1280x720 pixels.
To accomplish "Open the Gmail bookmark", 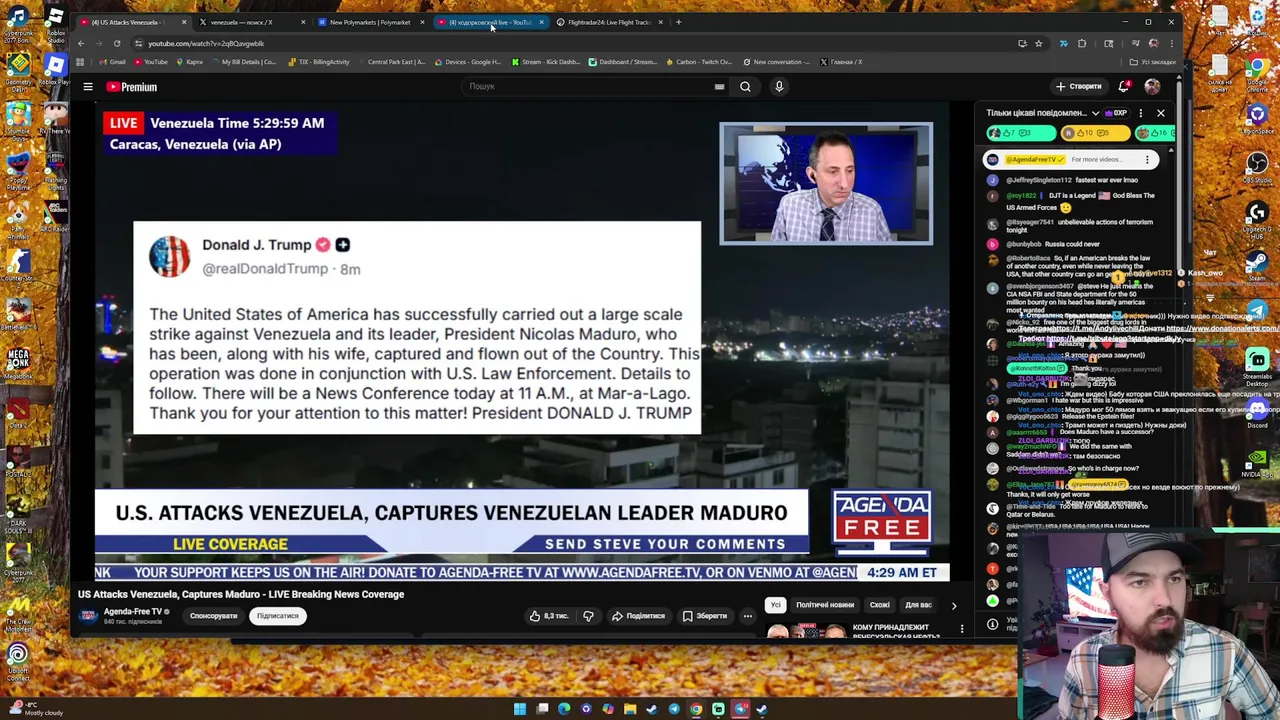I will [112, 62].
